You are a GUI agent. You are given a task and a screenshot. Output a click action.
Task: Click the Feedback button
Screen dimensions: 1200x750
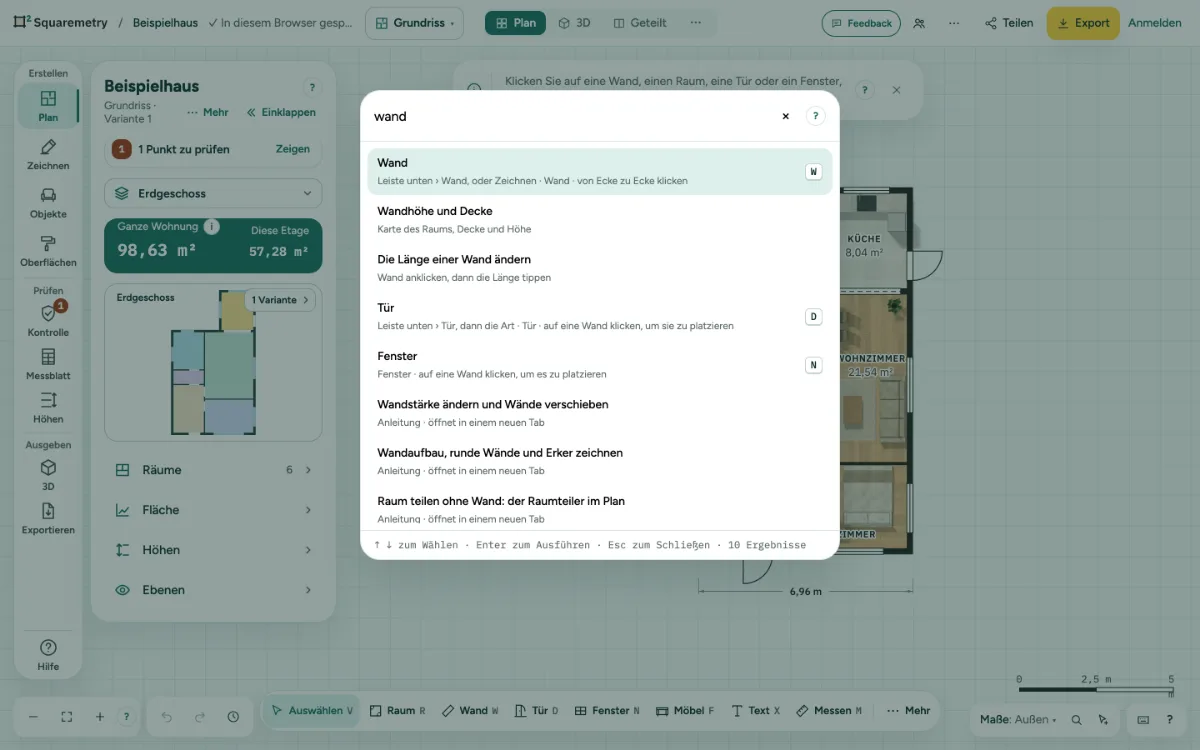[861, 23]
